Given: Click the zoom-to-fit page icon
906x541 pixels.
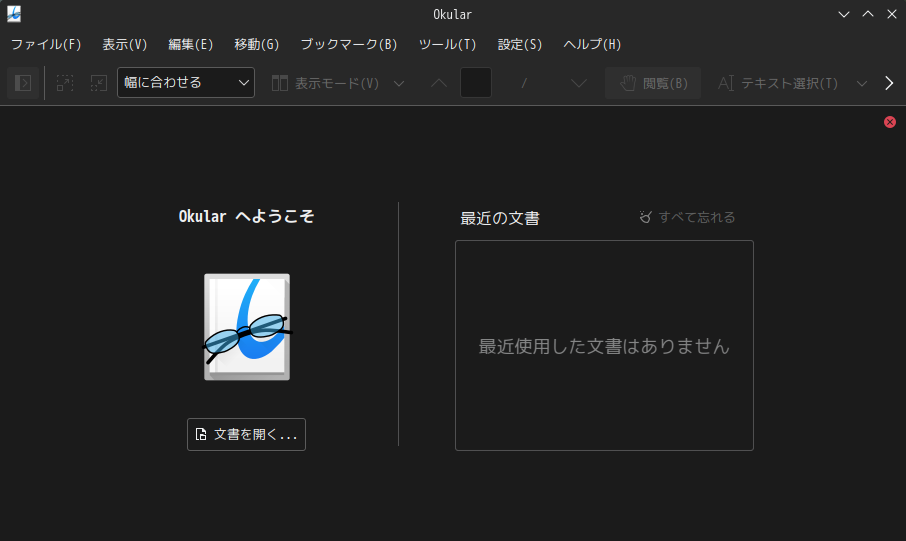Looking at the screenshot, I should (x=65, y=83).
